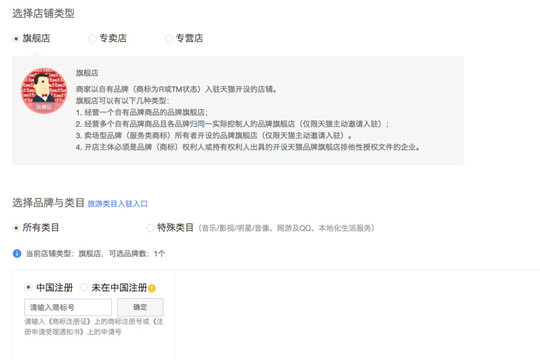
Task: Click the 当前店铺类型 status text
Action: point(95,254)
